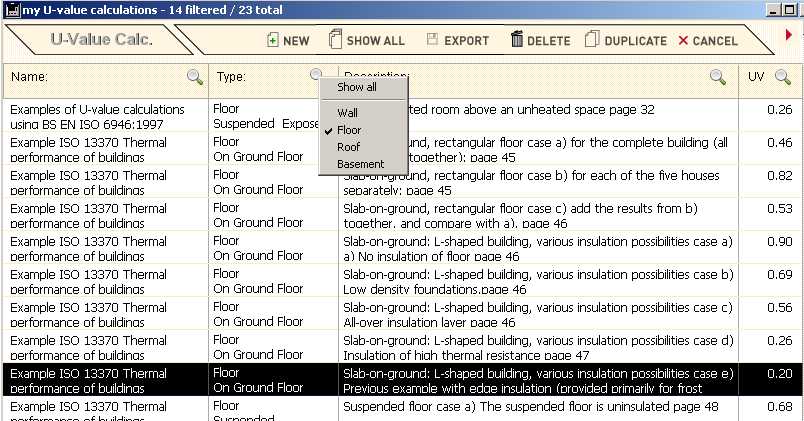804x421 pixels.
Task: Select row with UV value 0.46
Action: 402,149
